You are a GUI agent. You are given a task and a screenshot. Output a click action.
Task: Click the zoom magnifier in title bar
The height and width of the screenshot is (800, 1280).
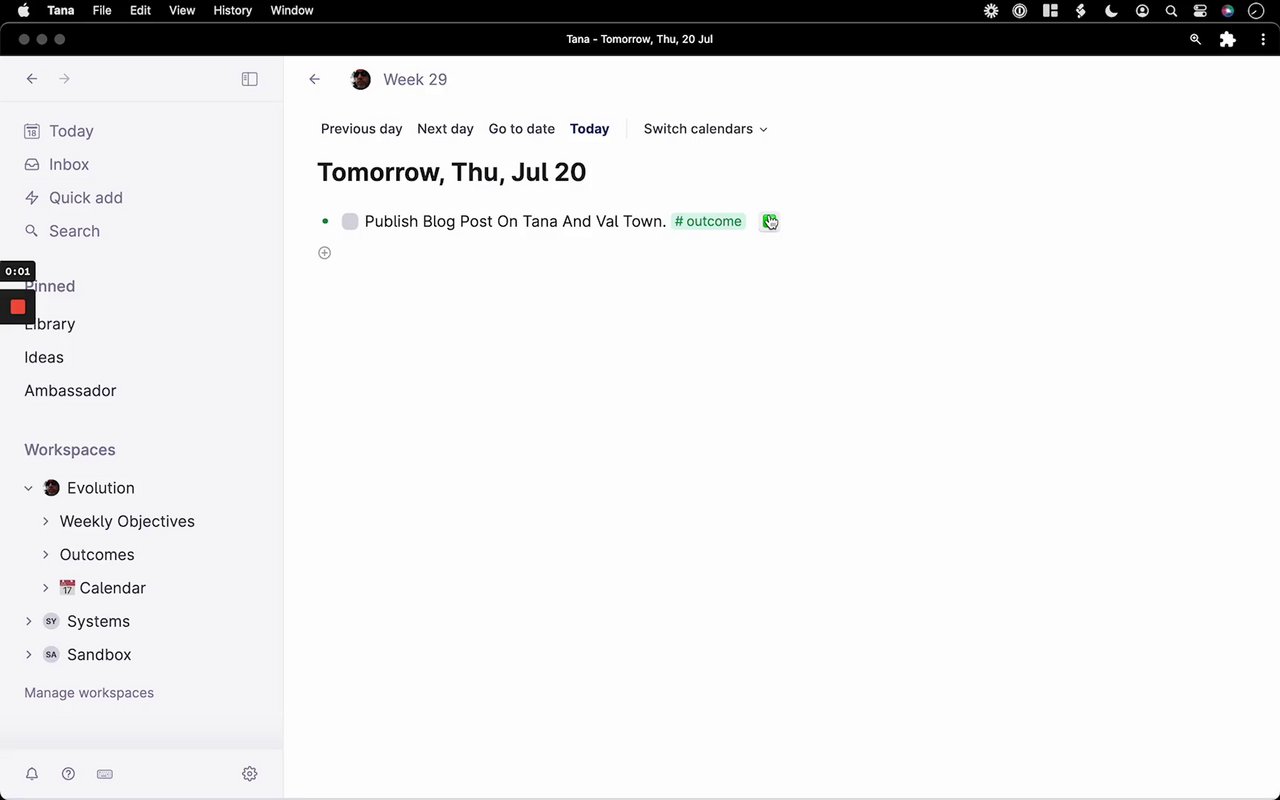(x=1195, y=39)
